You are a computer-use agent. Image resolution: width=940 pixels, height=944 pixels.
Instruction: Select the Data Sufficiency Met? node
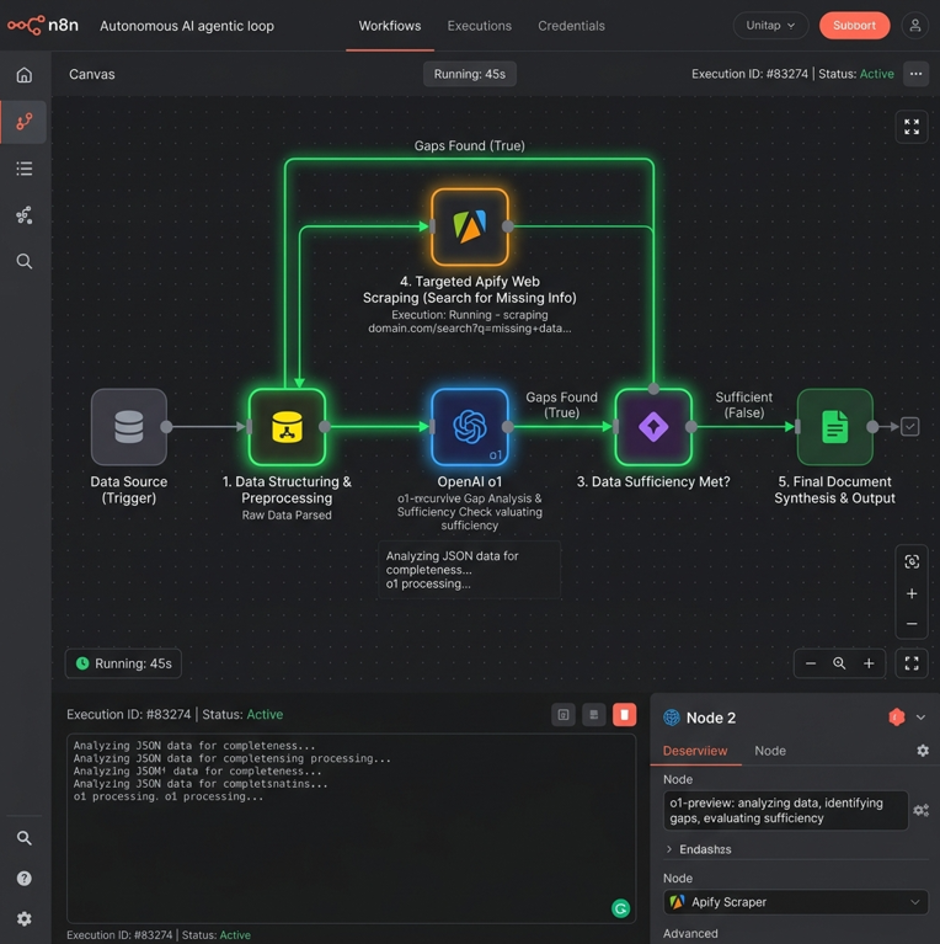click(653, 427)
